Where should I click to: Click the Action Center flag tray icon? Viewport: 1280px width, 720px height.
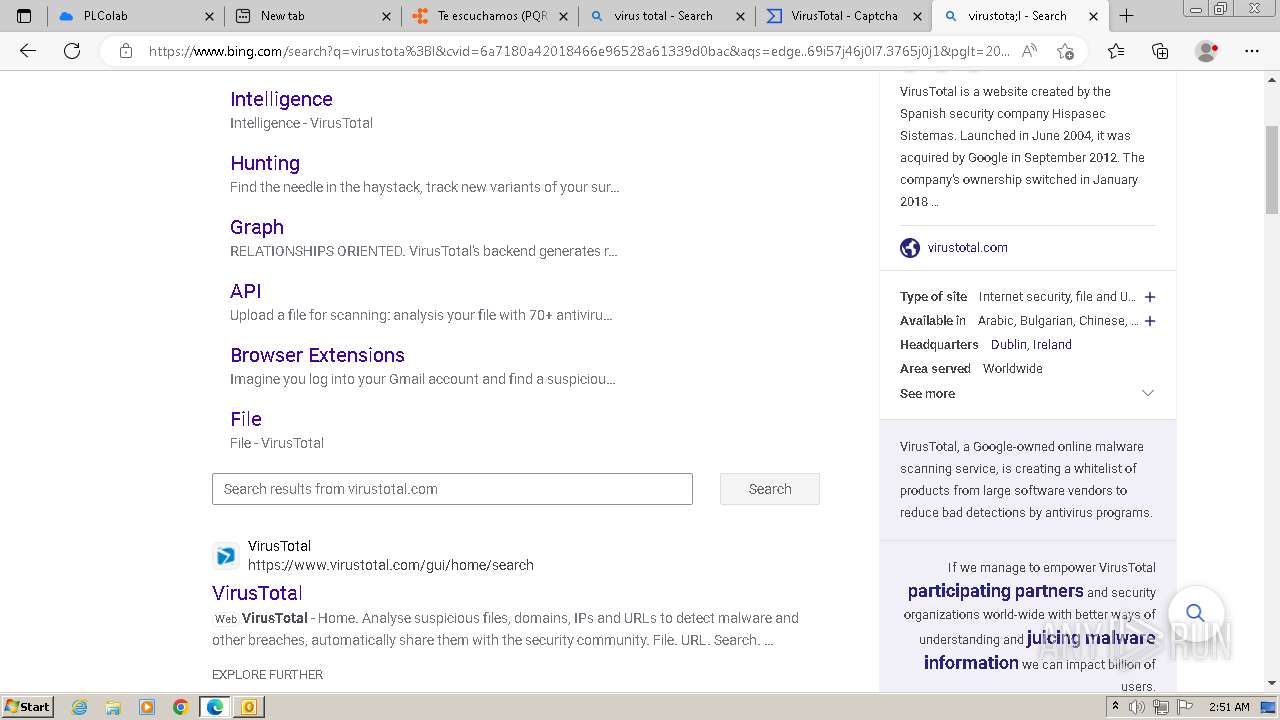click(x=1185, y=707)
